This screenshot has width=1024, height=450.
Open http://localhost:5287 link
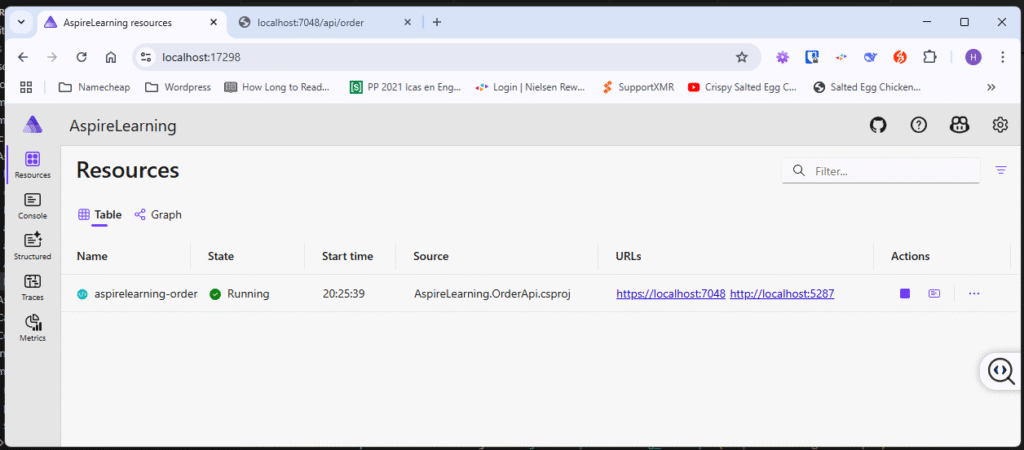(x=782, y=294)
